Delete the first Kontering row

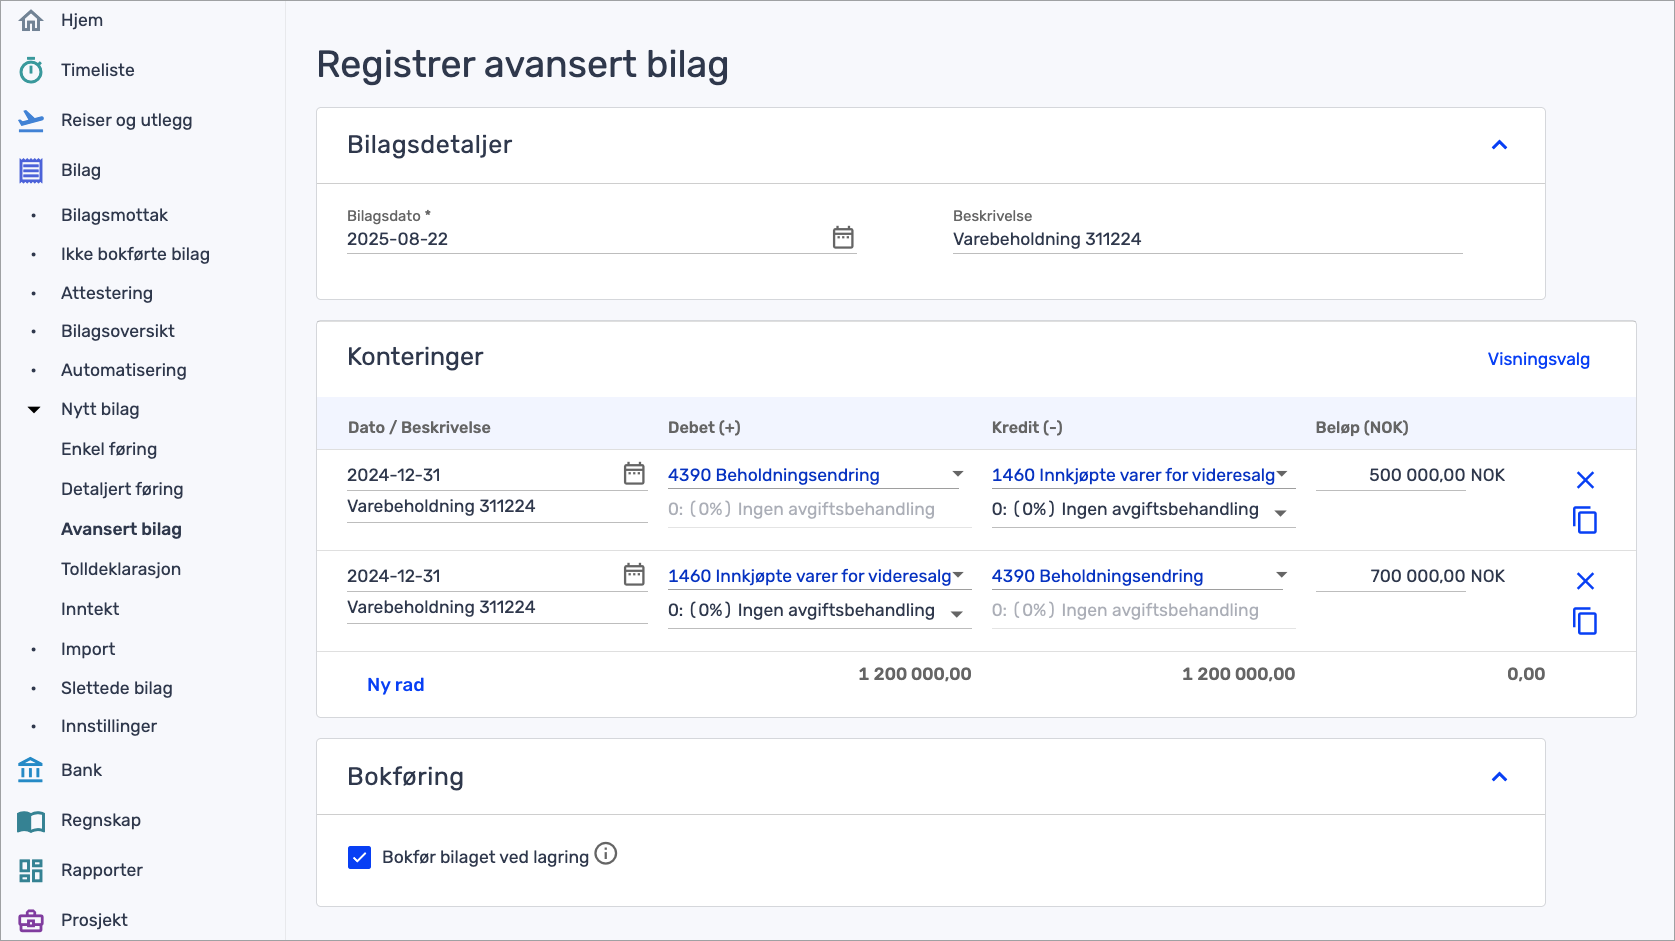[x=1584, y=479]
